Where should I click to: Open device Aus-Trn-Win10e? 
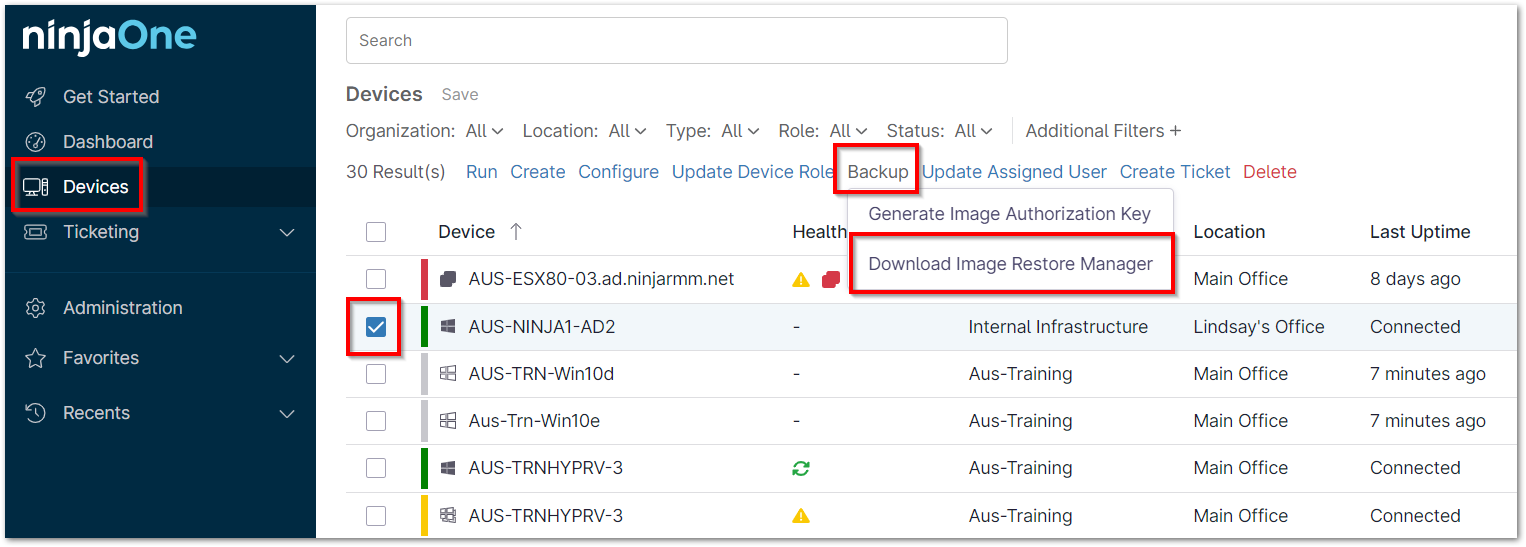pyautogui.click(x=534, y=421)
